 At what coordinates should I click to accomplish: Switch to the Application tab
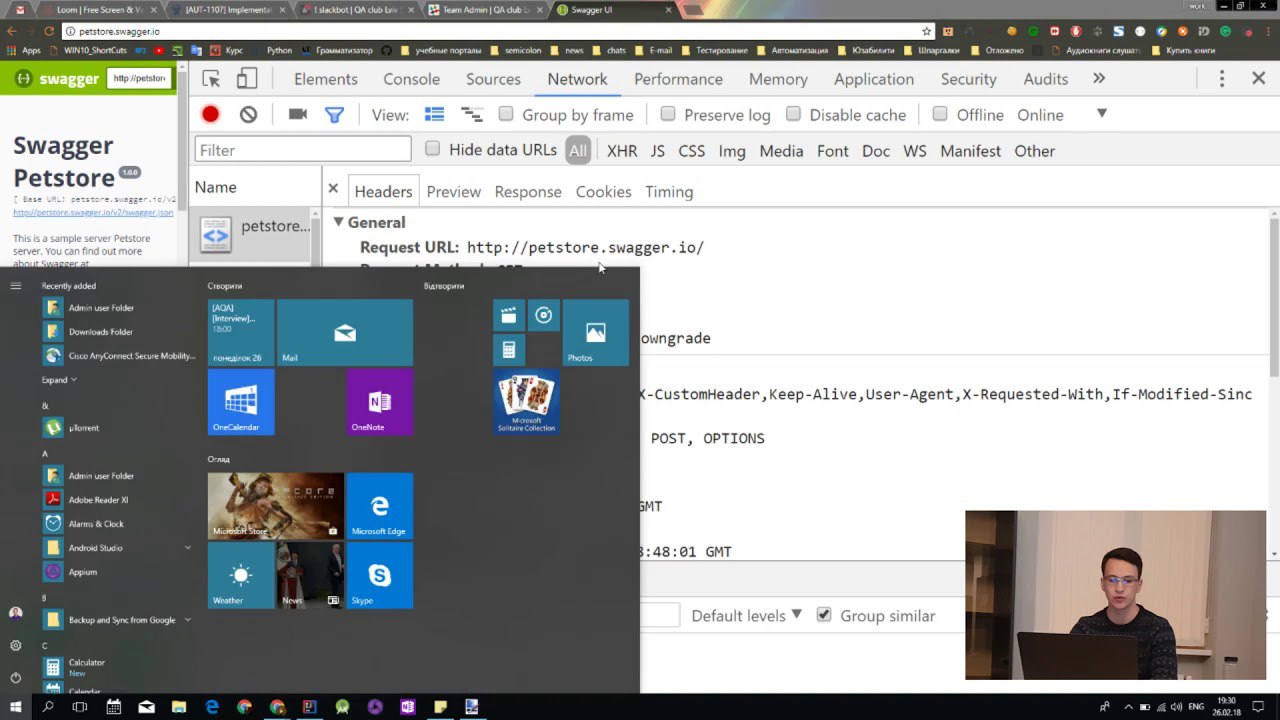(x=874, y=79)
